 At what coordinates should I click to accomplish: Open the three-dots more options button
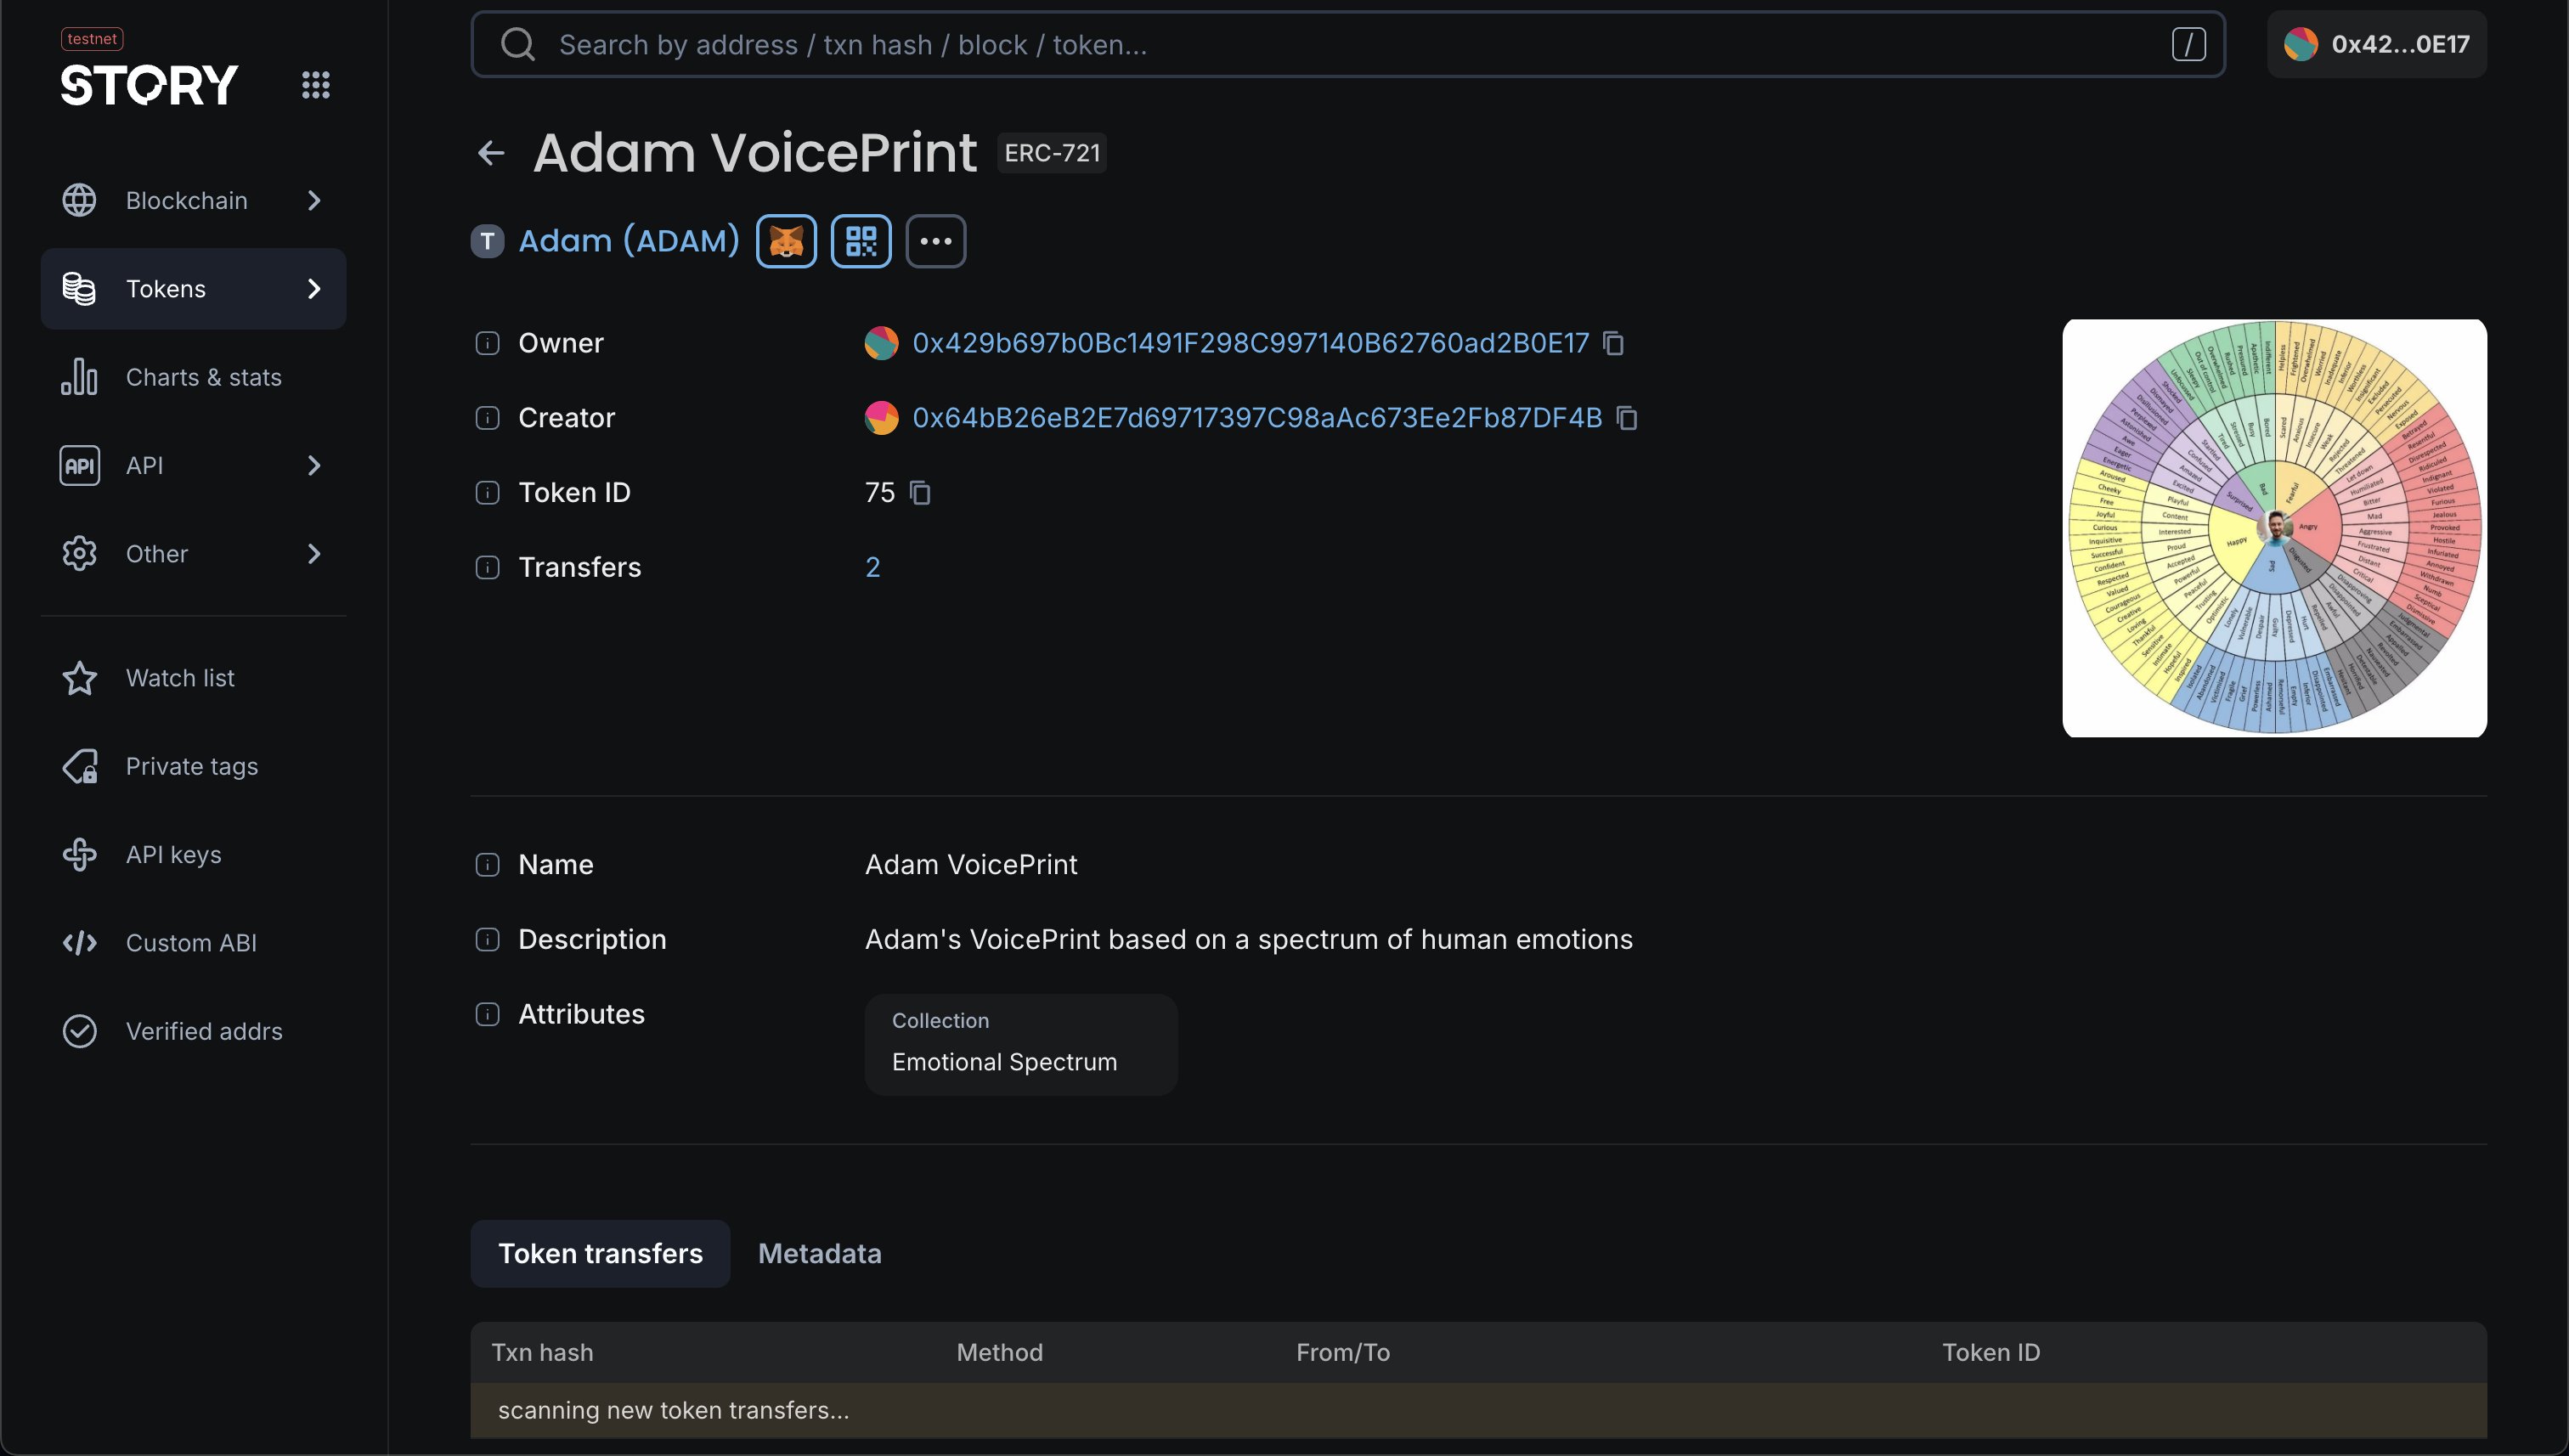point(935,241)
